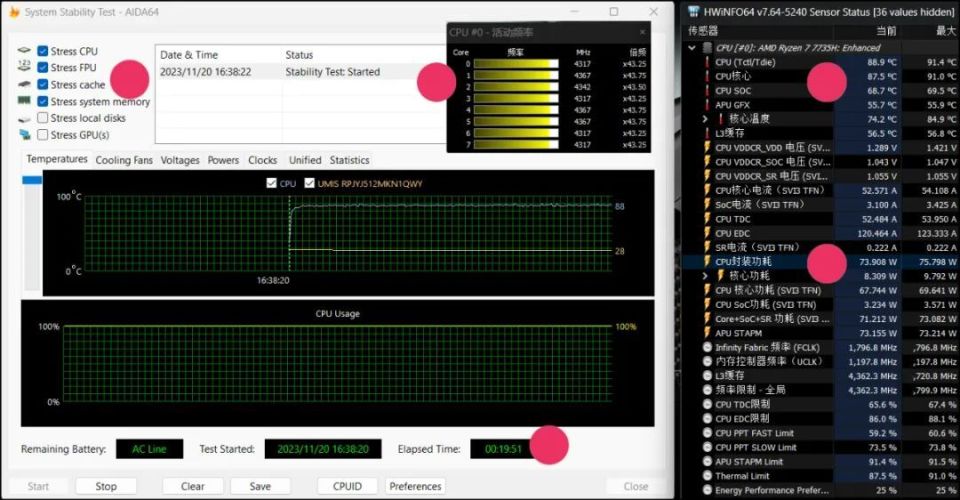Click the CPU chip icon beside Stress CPU
Screen dimensions: 960x500
tap(24, 51)
